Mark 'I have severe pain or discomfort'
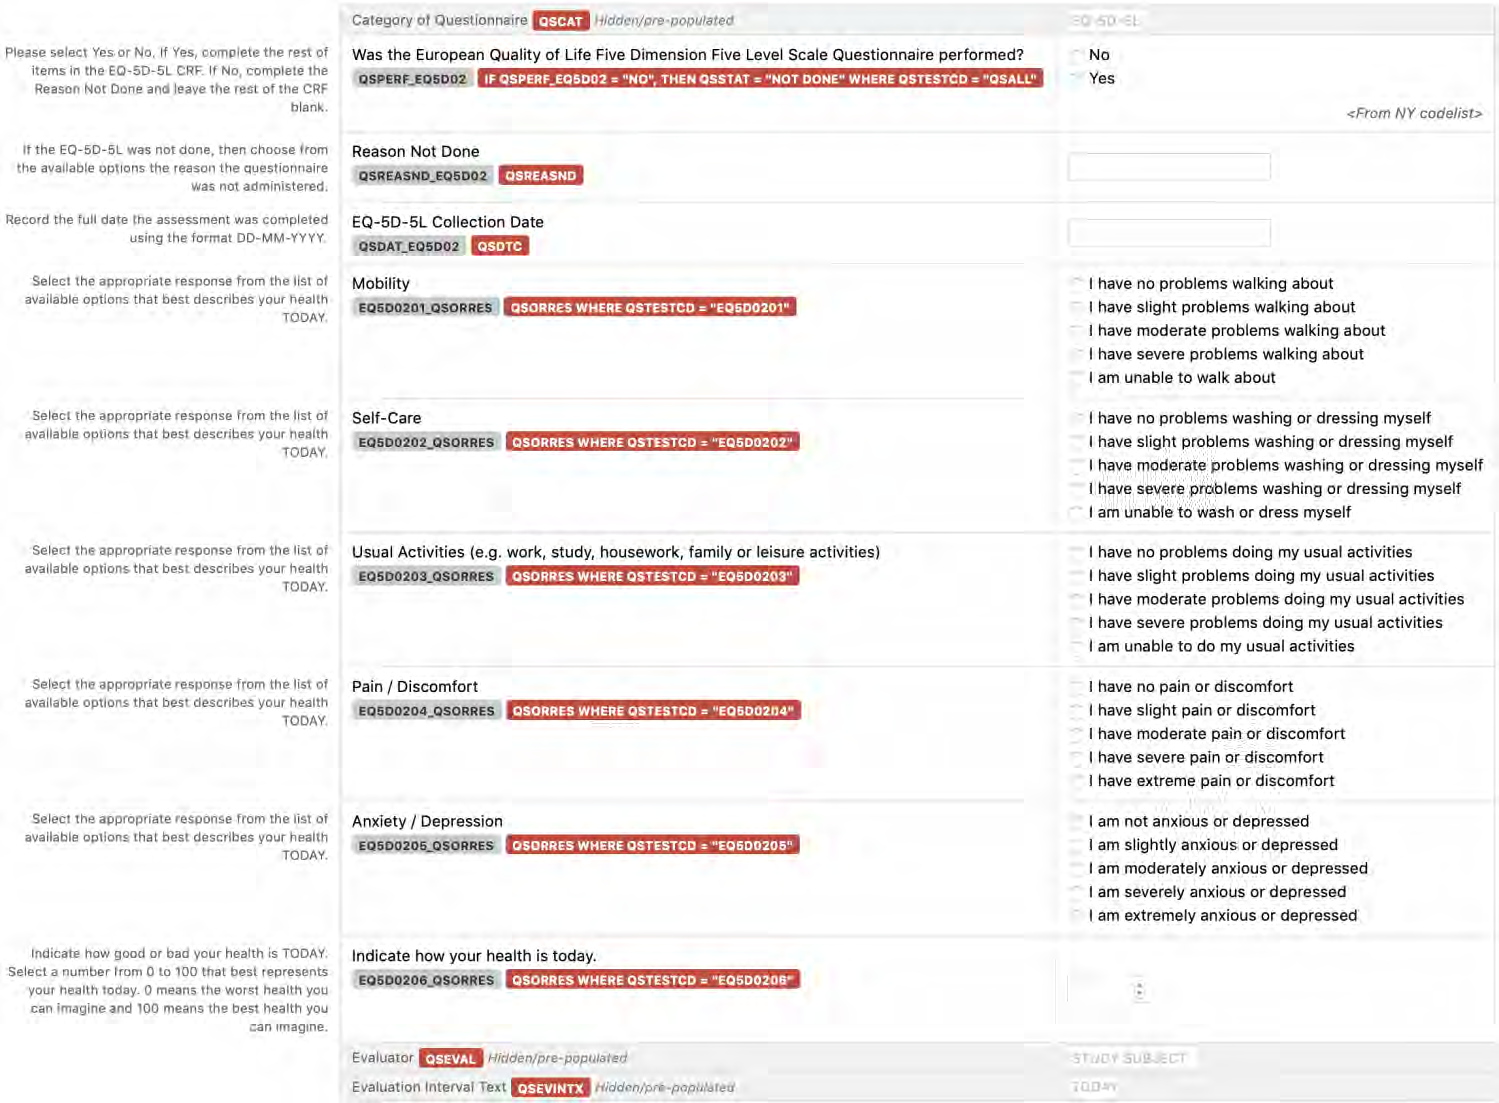The image size is (1499, 1103). click(1077, 757)
